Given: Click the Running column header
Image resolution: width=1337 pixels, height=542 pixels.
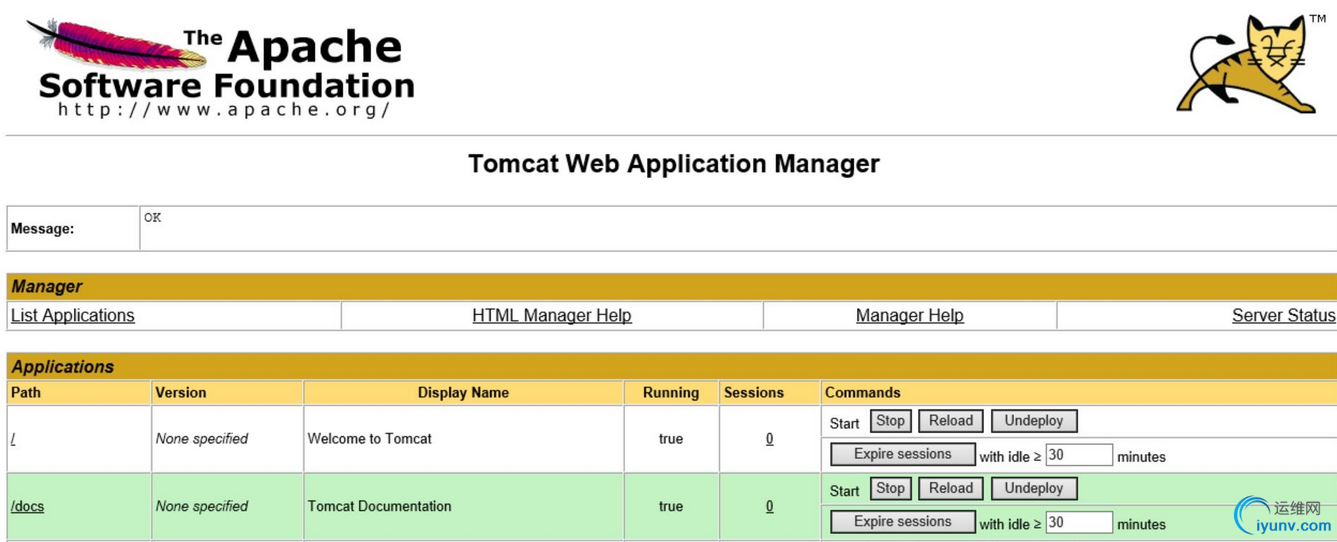Looking at the screenshot, I should click(x=671, y=393).
